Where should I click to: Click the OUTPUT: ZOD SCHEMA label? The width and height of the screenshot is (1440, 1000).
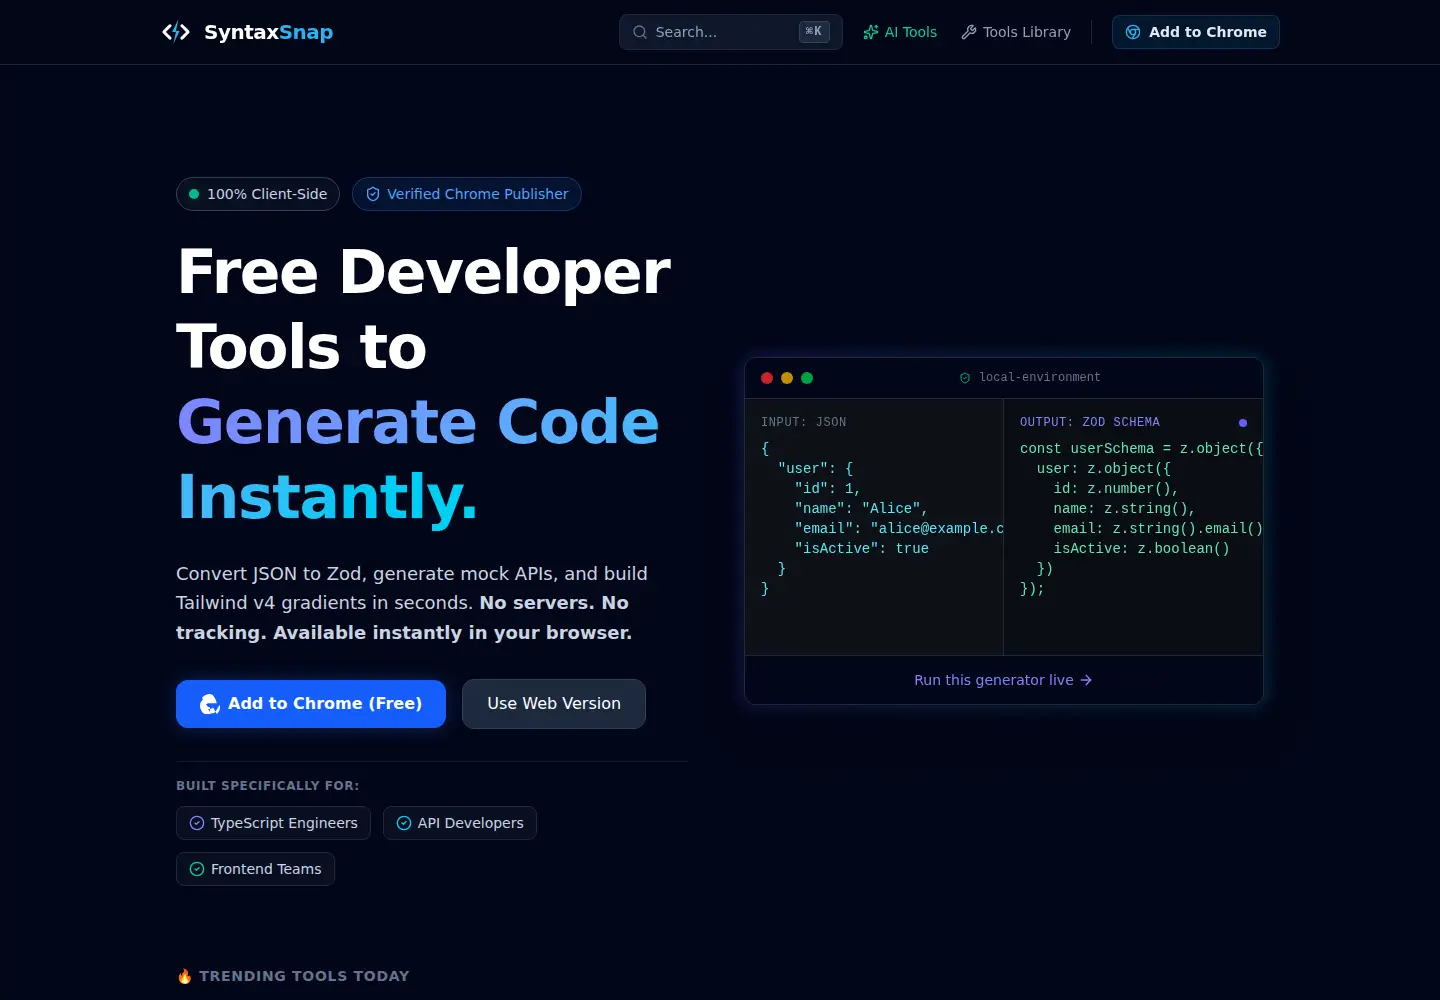click(x=1090, y=422)
